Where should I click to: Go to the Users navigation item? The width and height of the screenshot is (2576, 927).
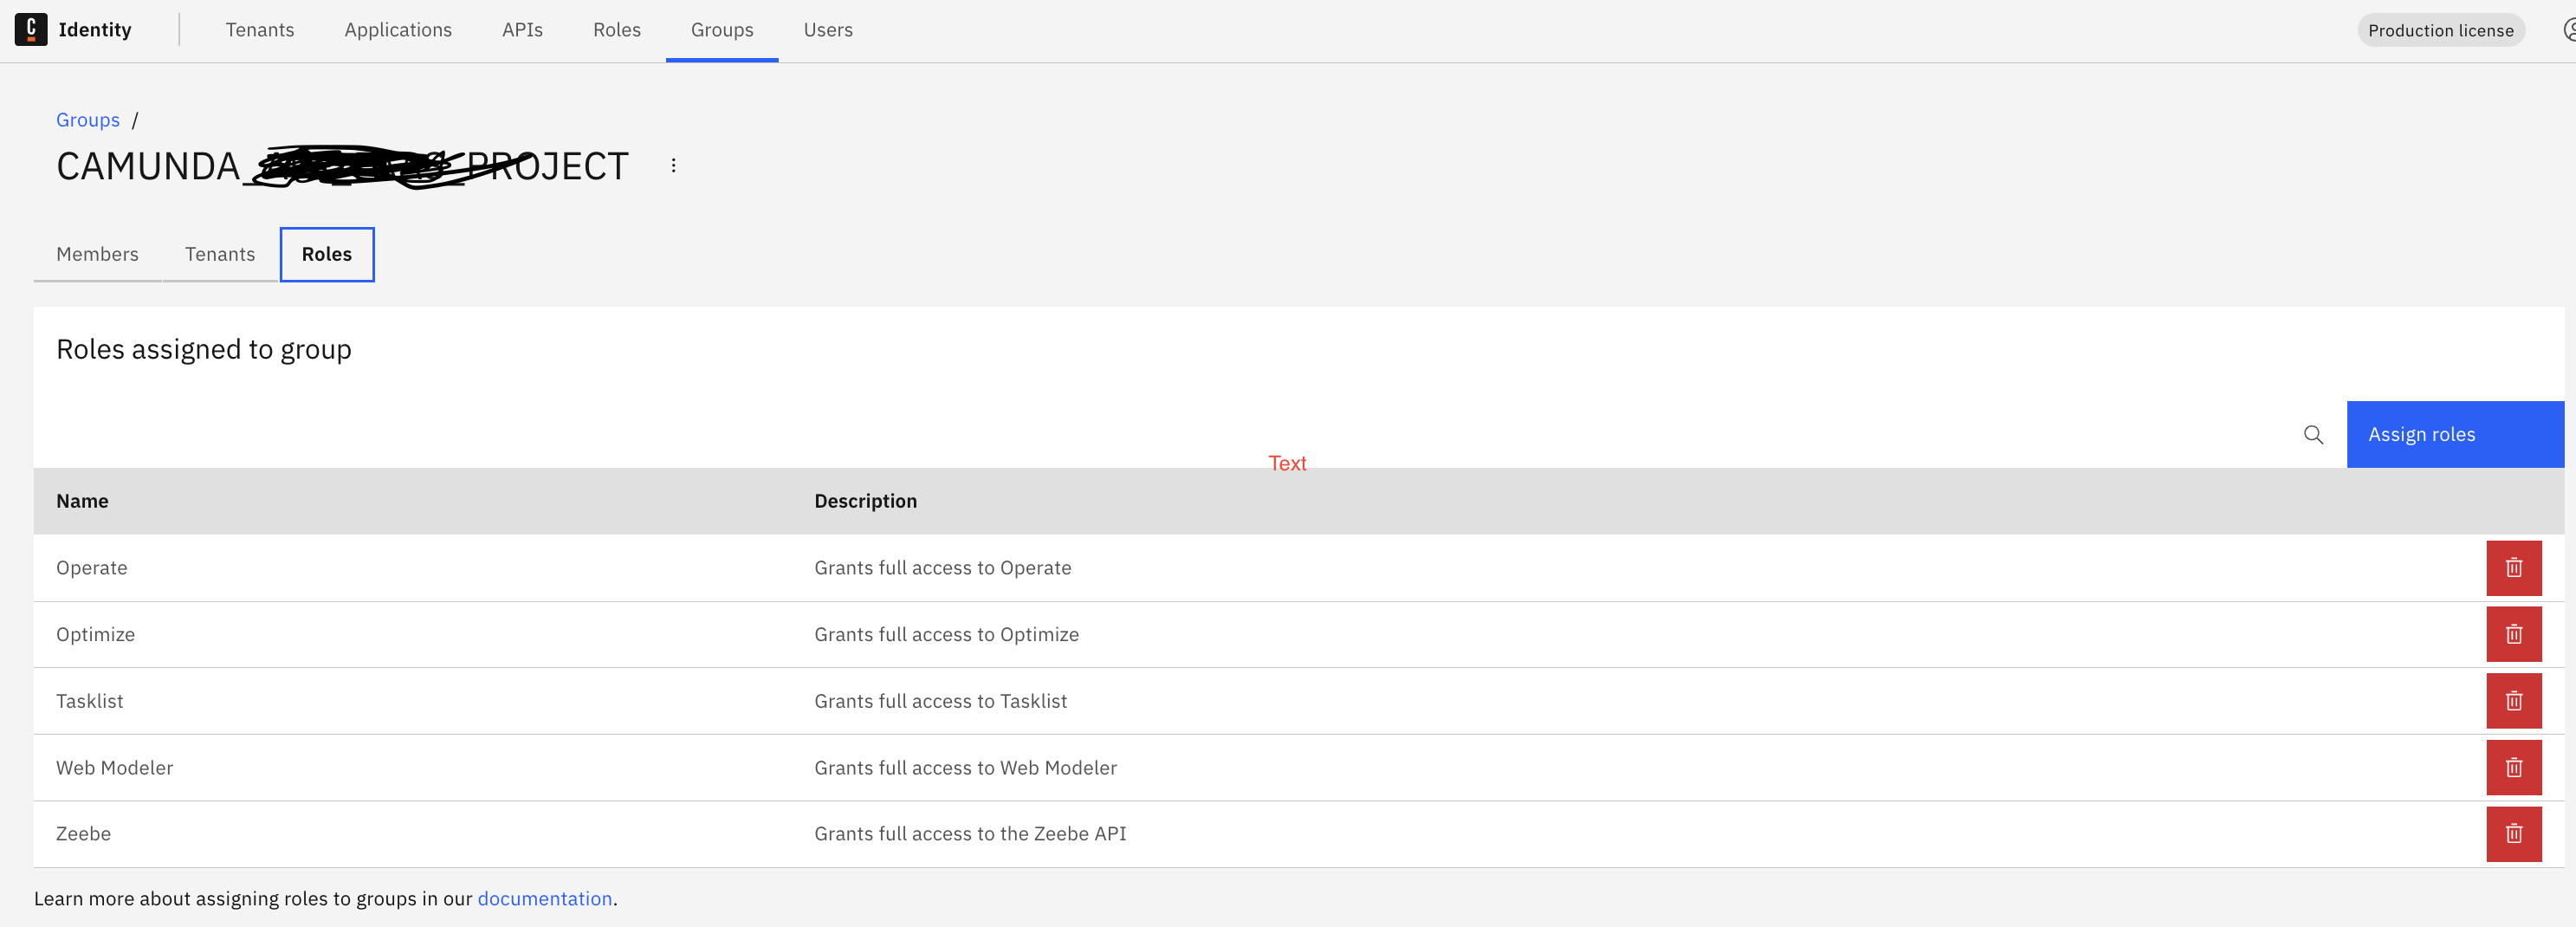828,30
